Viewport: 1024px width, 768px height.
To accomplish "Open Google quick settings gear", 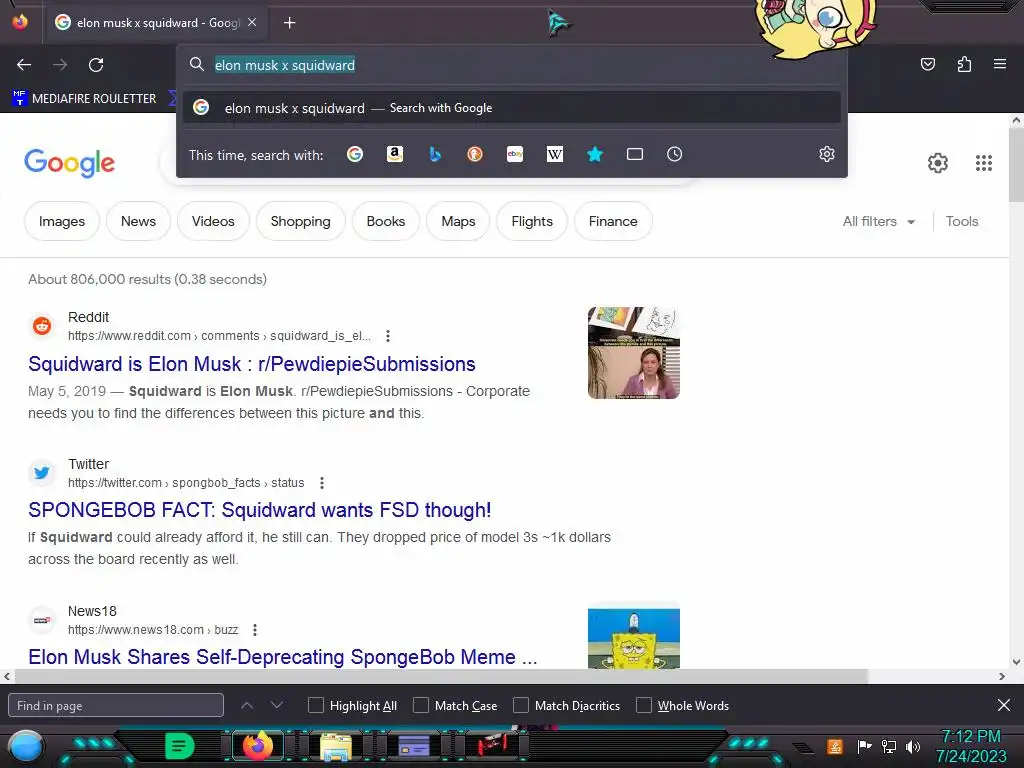I will (x=938, y=163).
